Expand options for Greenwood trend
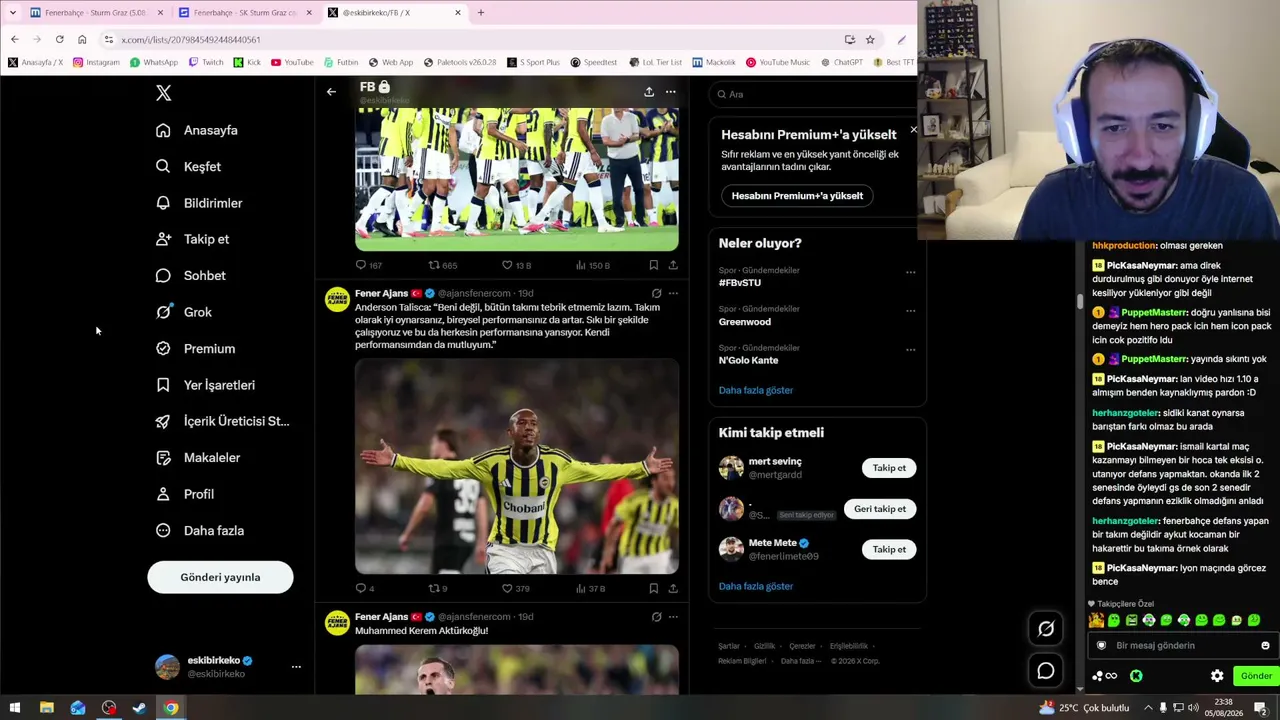Image resolution: width=1280 pixels, height=720 pixels. (910, 311)
